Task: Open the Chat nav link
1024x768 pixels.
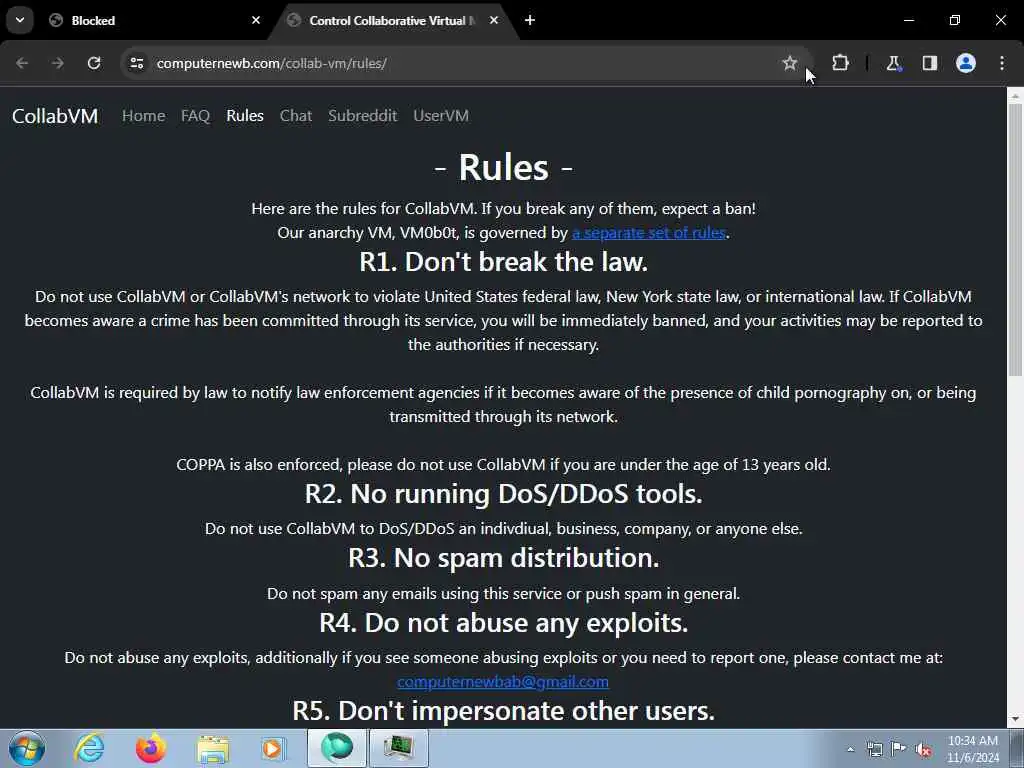Action: [x=296, y=116]
